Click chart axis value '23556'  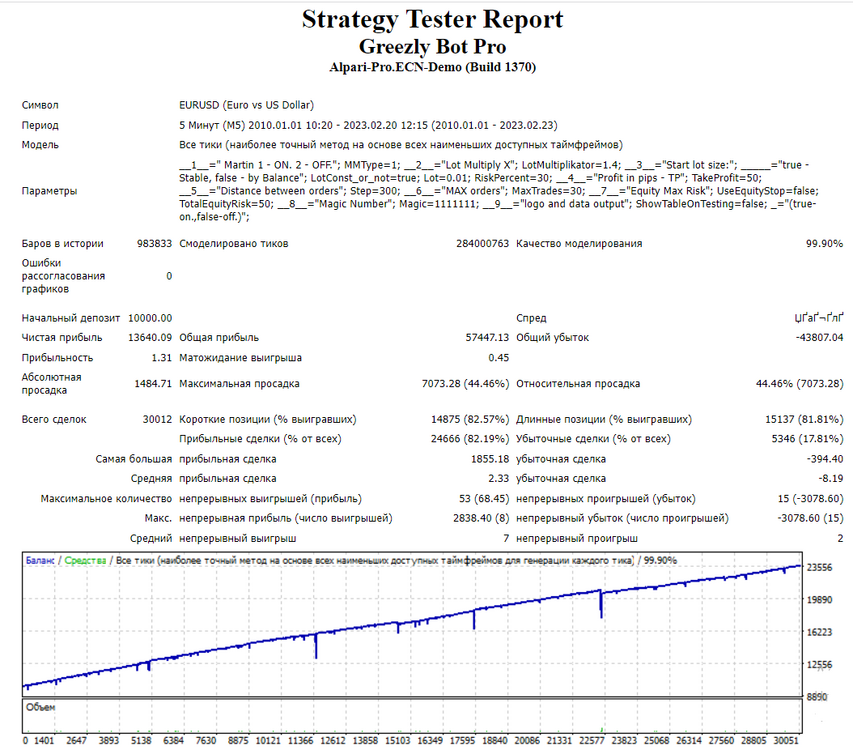819,568
